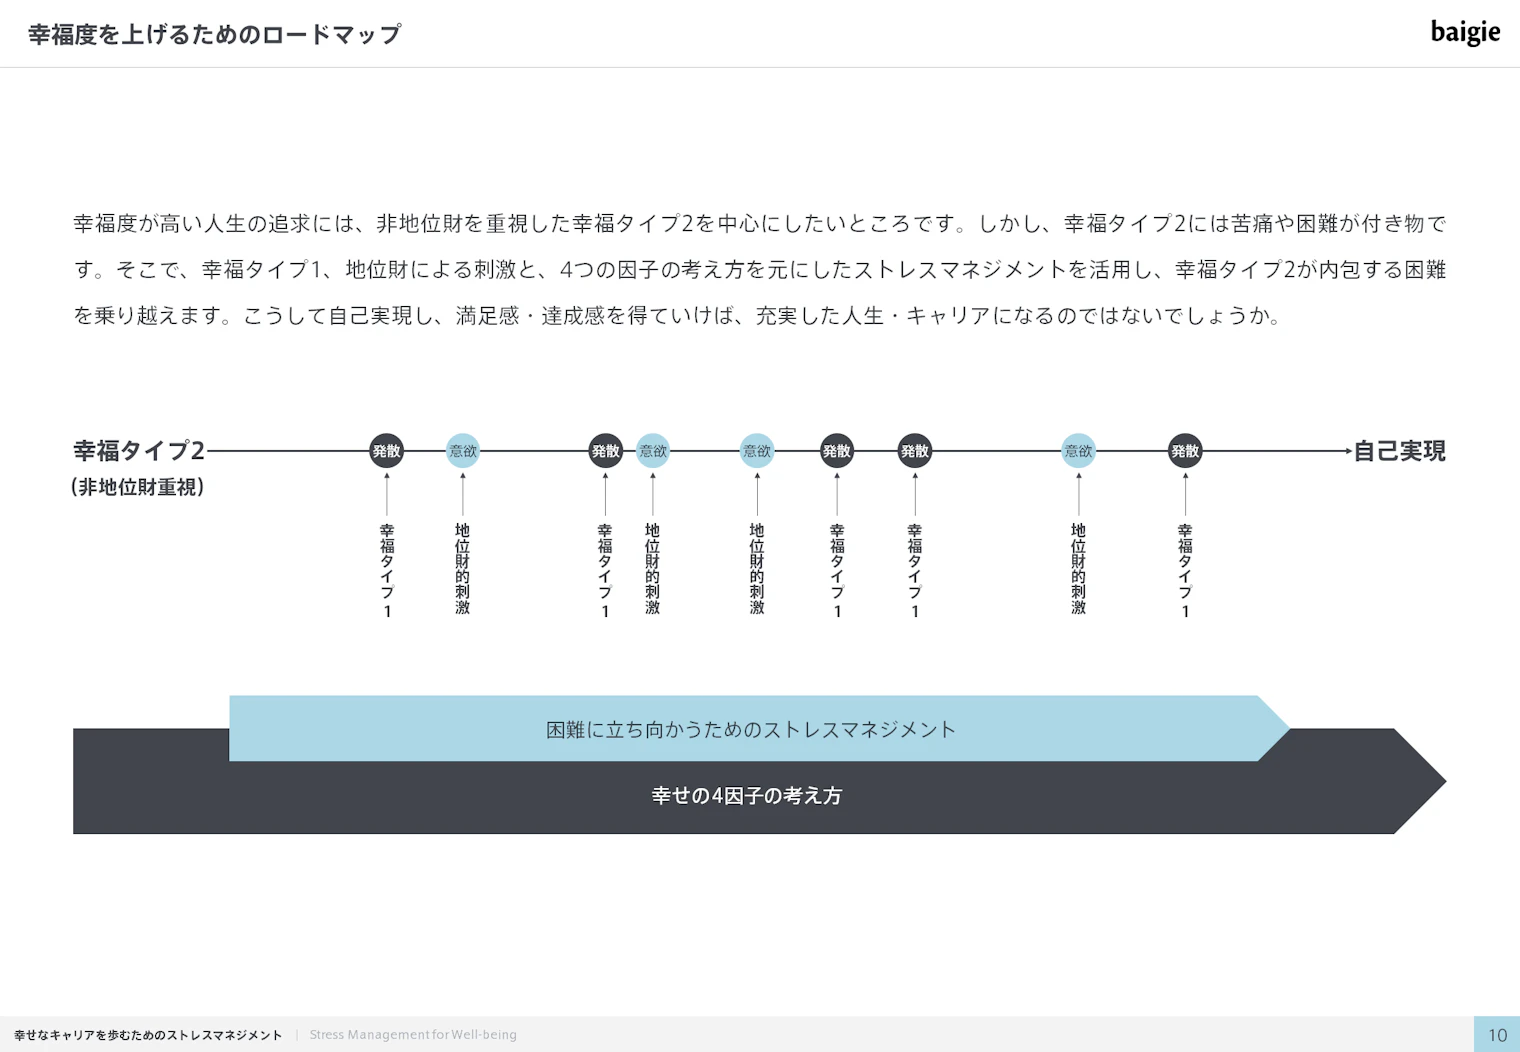1520x1052 pixels.
Task: Click the paragraph line starting を乗り越えます
Action: [x=678, y=316]
